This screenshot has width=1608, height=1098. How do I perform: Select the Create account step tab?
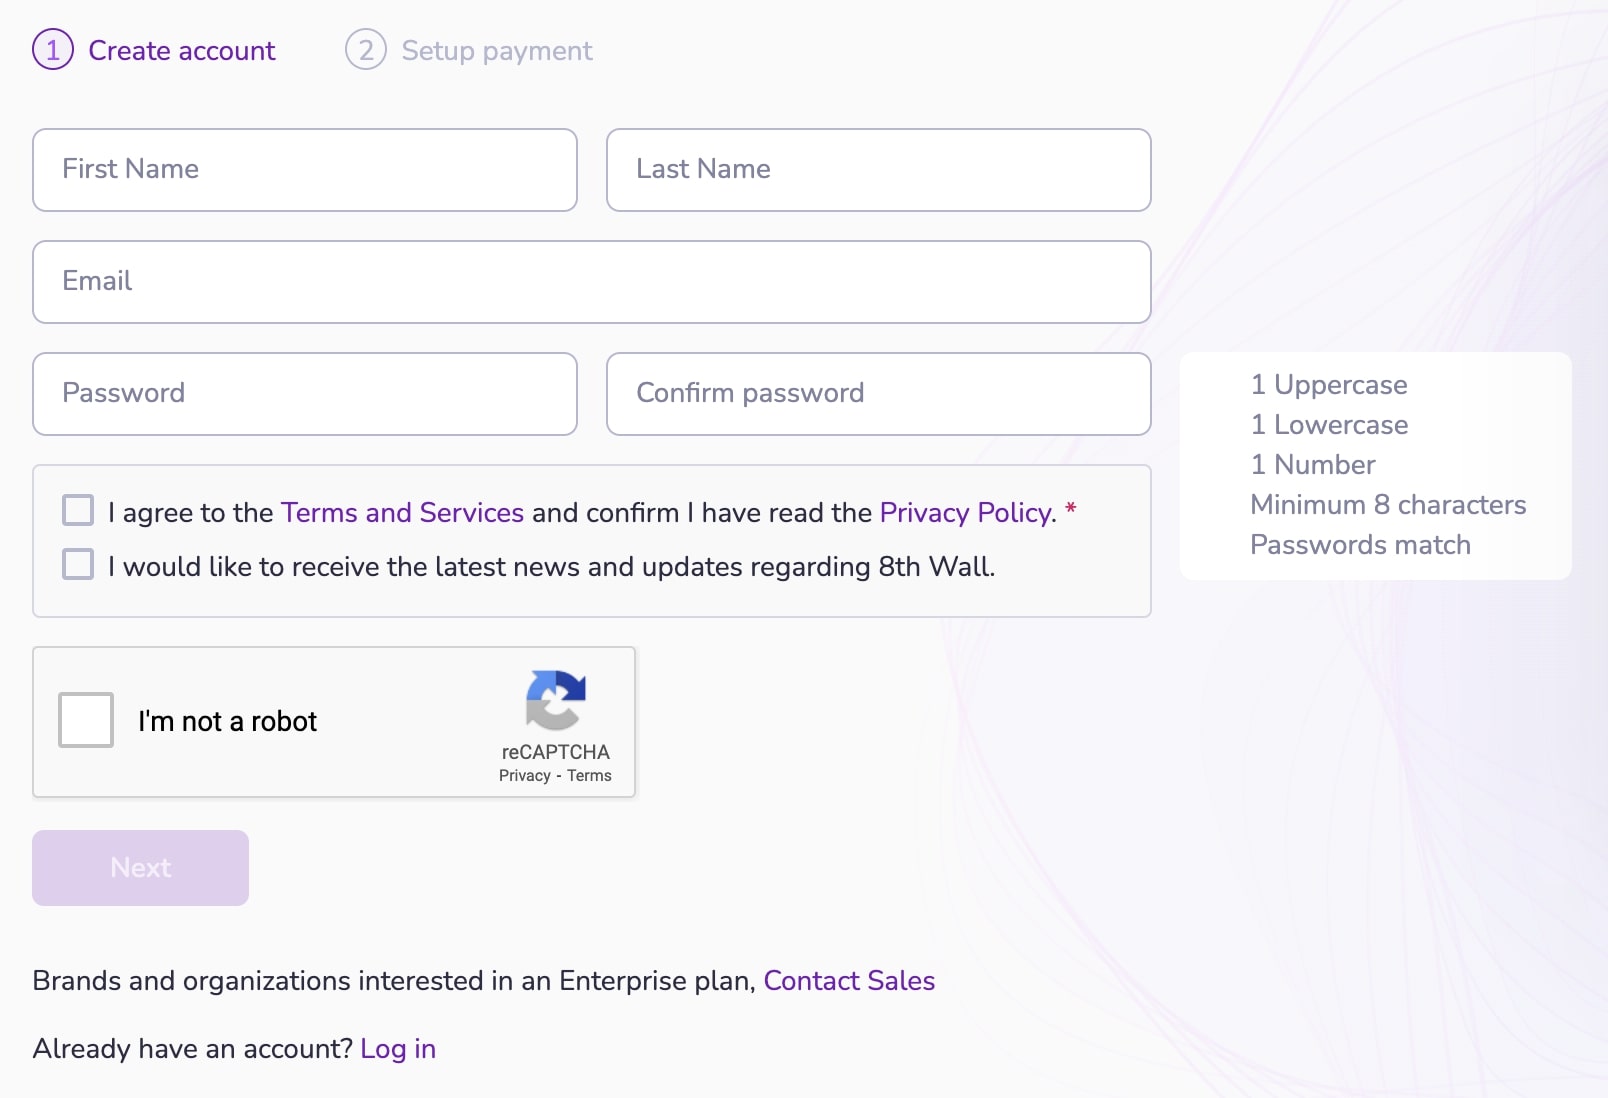point(154,50)
